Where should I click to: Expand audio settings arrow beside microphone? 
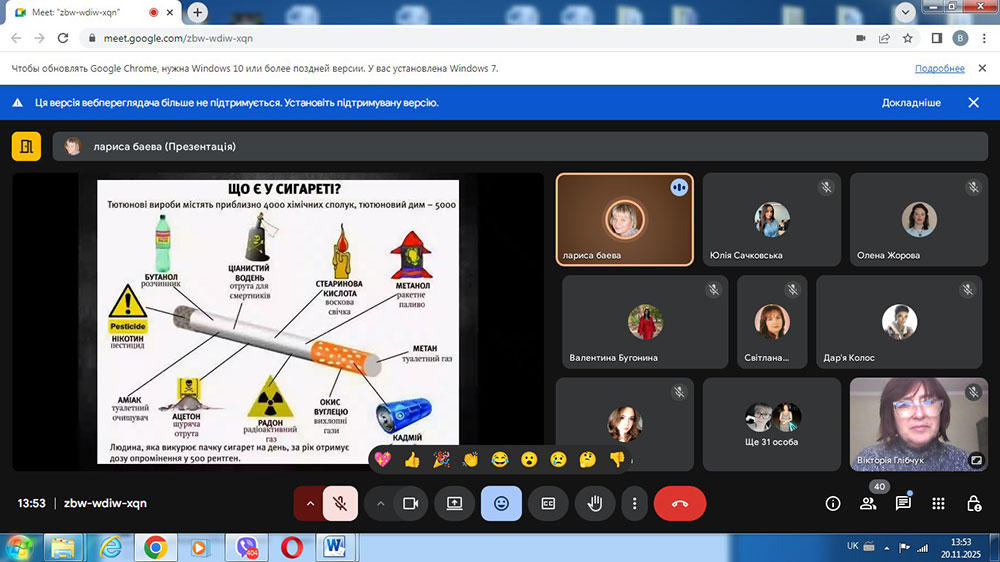click(x=308, y=504)
